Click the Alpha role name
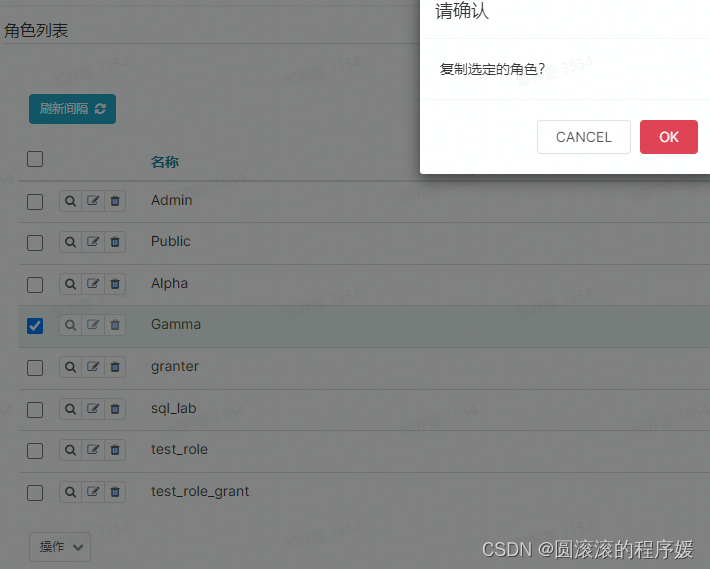This screenshot has width=710, height=569. click(x=169, y=283)
